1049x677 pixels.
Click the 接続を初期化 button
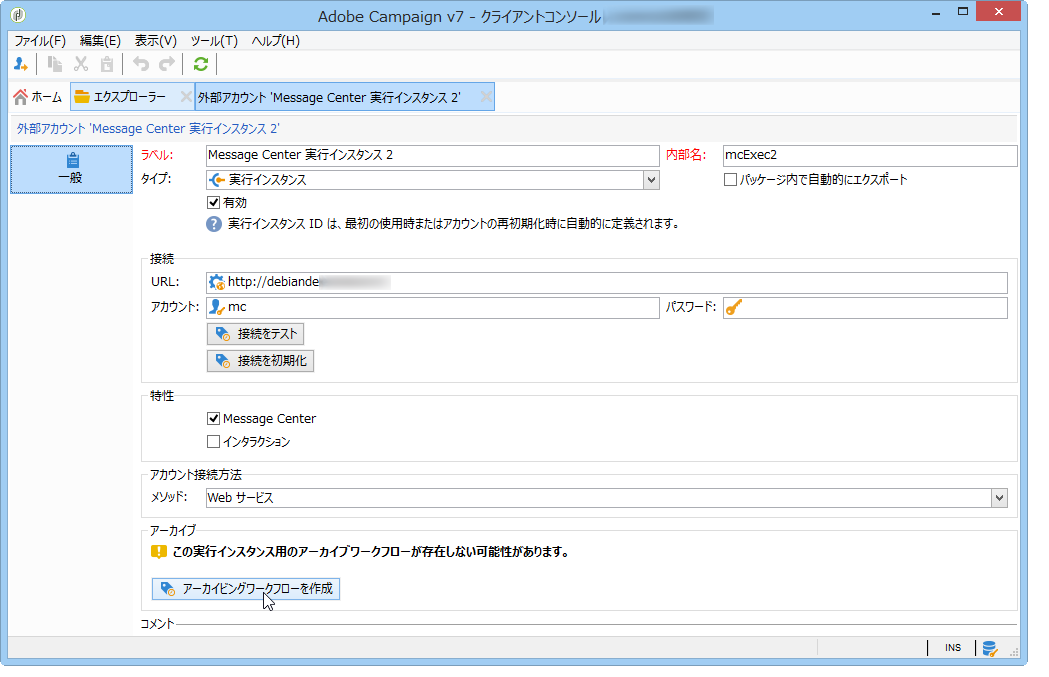click(x=260, y=361)
